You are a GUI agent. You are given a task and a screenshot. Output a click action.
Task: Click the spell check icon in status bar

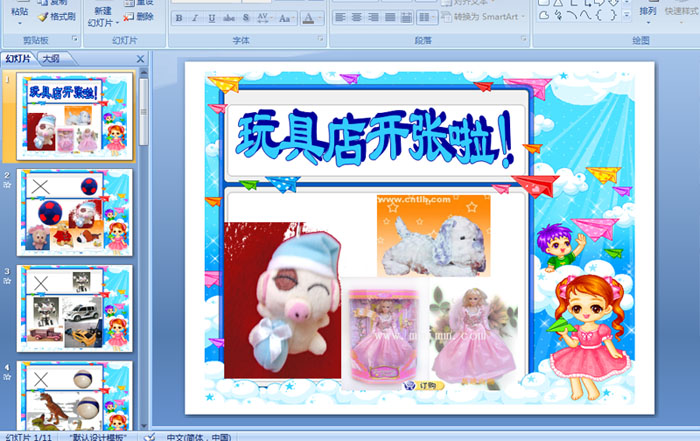(x=149, y=437)
